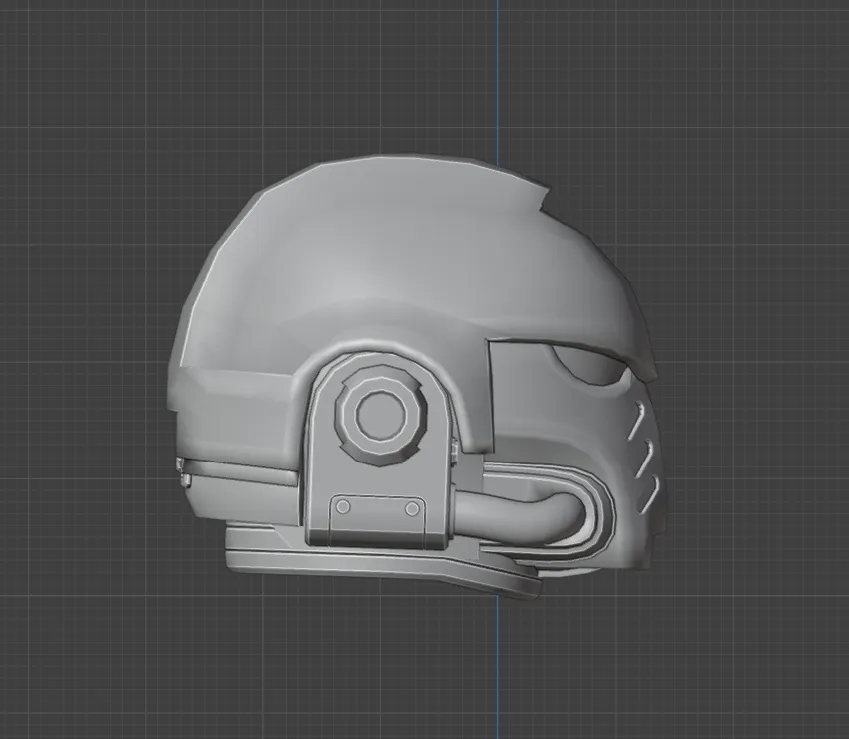Click the circular hinge disc on the helmet
849x739 pixels.
(x=380, y=415)
